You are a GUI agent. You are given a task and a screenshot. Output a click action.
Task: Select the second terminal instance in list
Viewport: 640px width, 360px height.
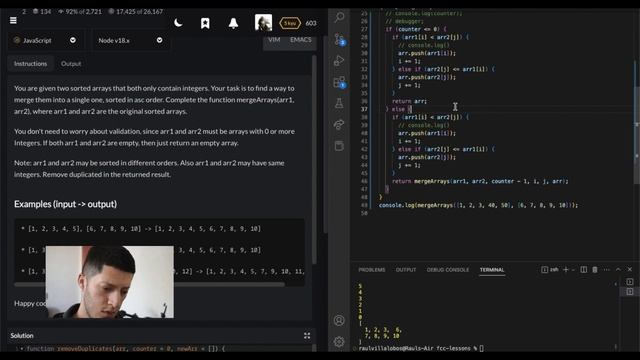point(630,292)
